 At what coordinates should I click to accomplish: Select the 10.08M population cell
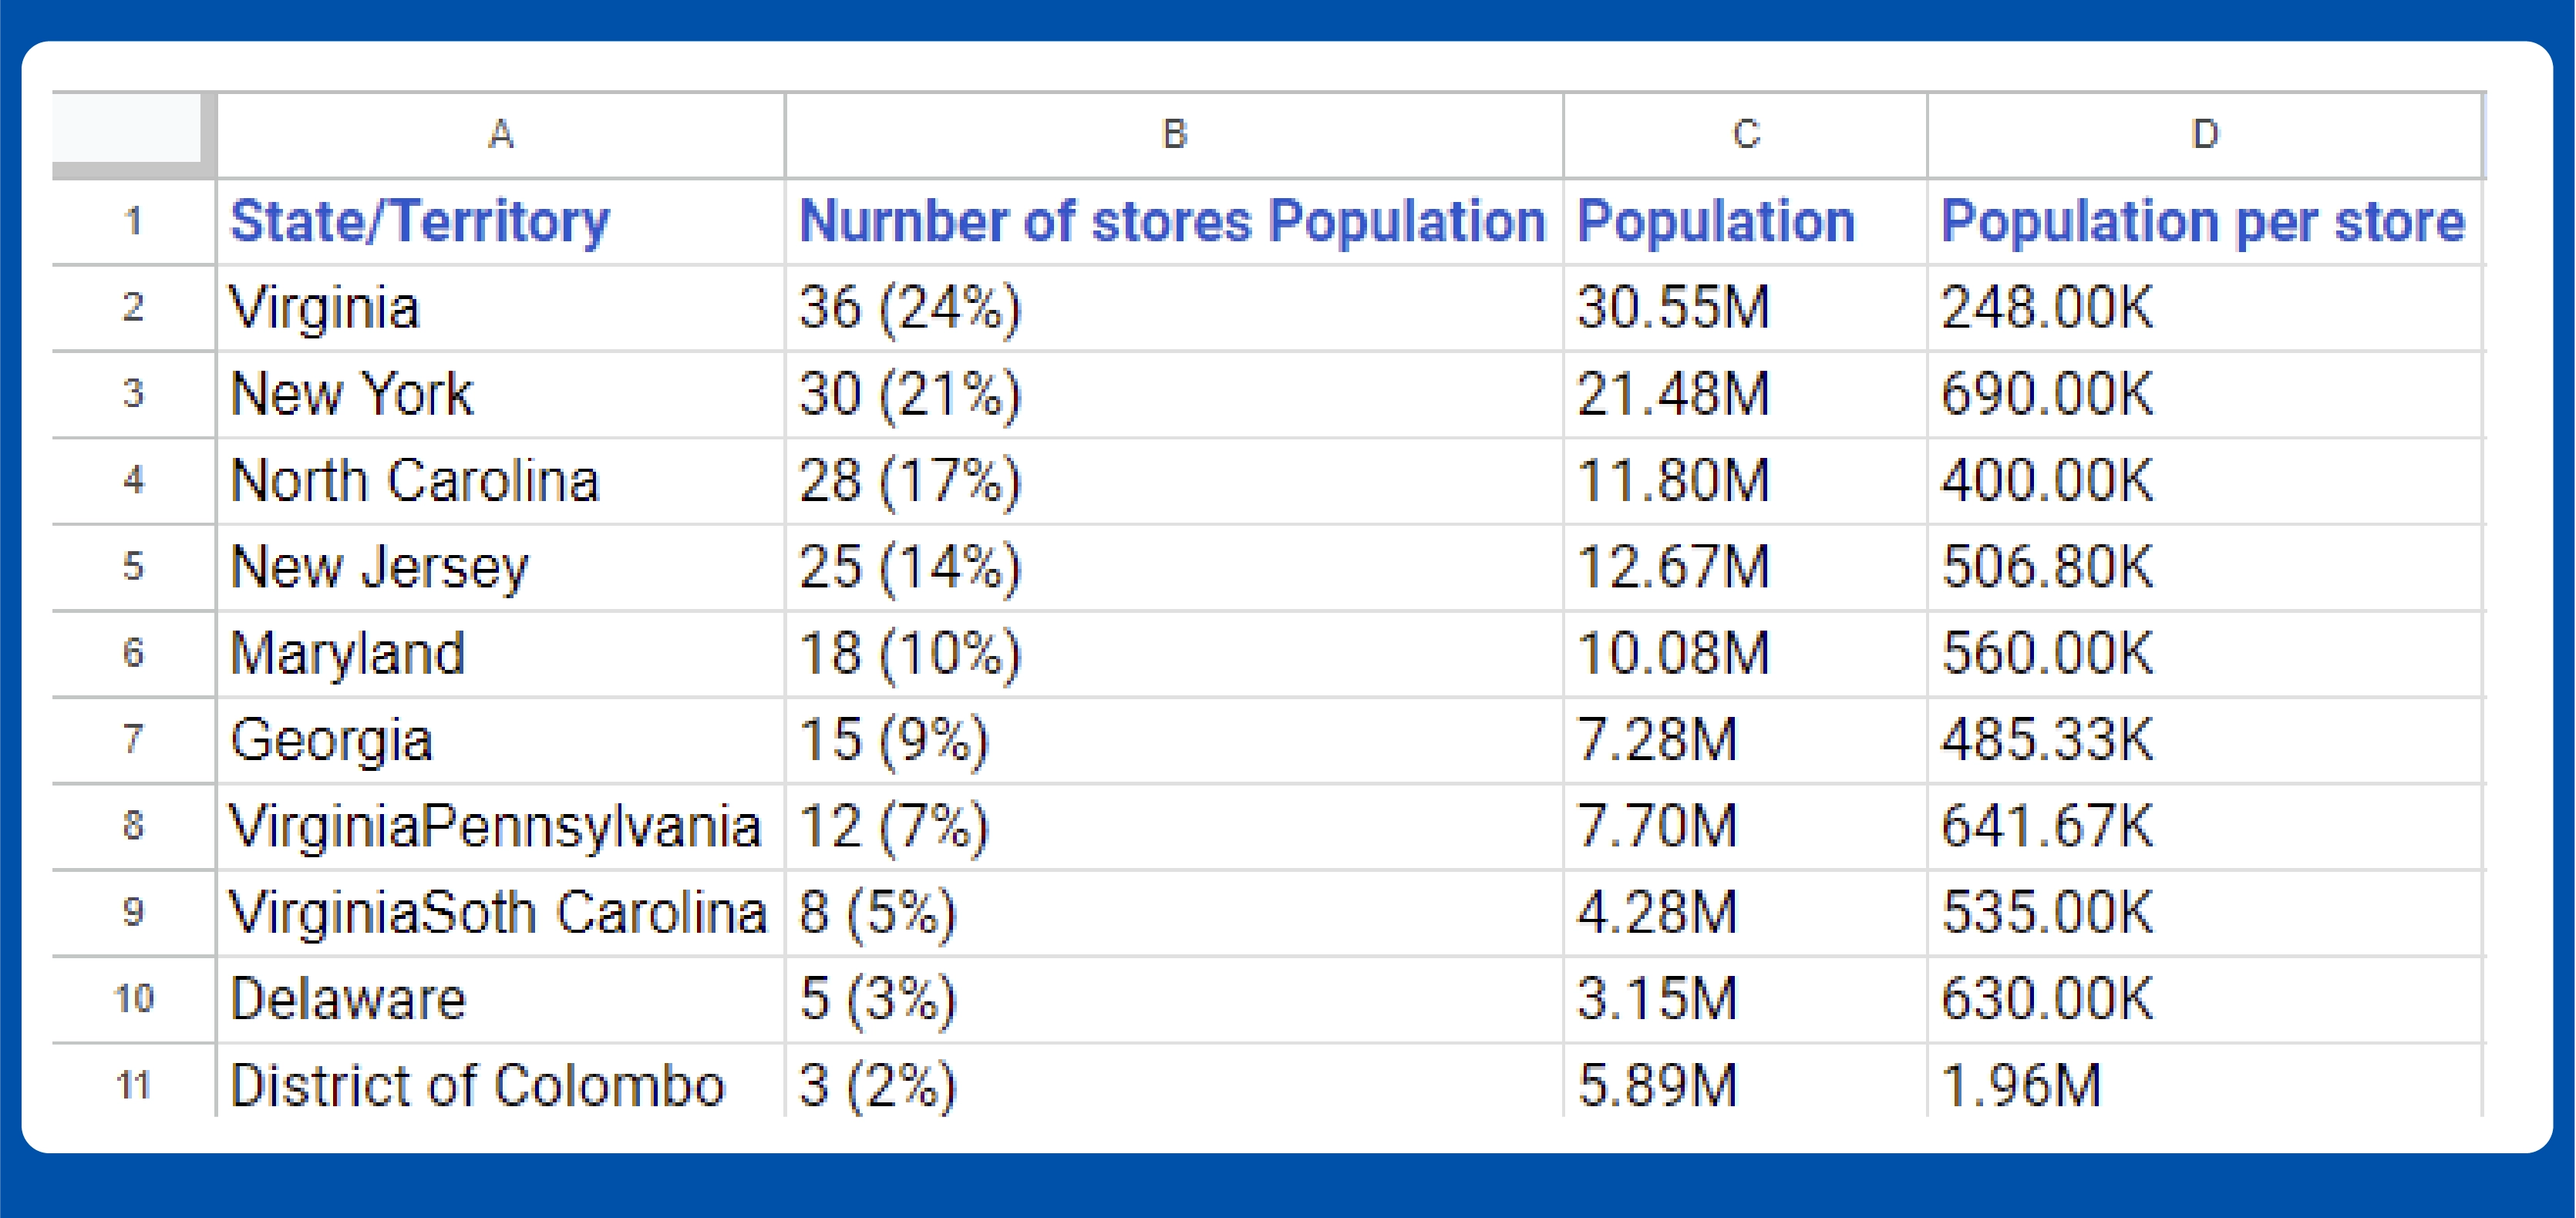pos(1745,654)
